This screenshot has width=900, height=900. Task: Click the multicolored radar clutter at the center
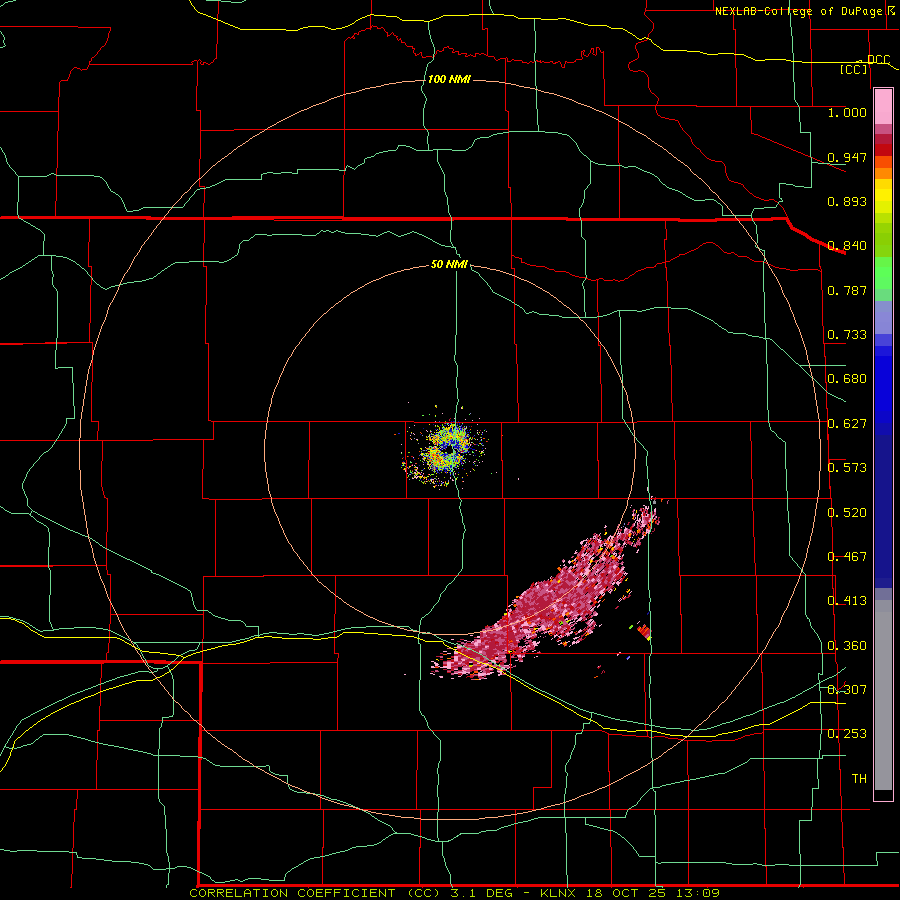coord(445,448)
